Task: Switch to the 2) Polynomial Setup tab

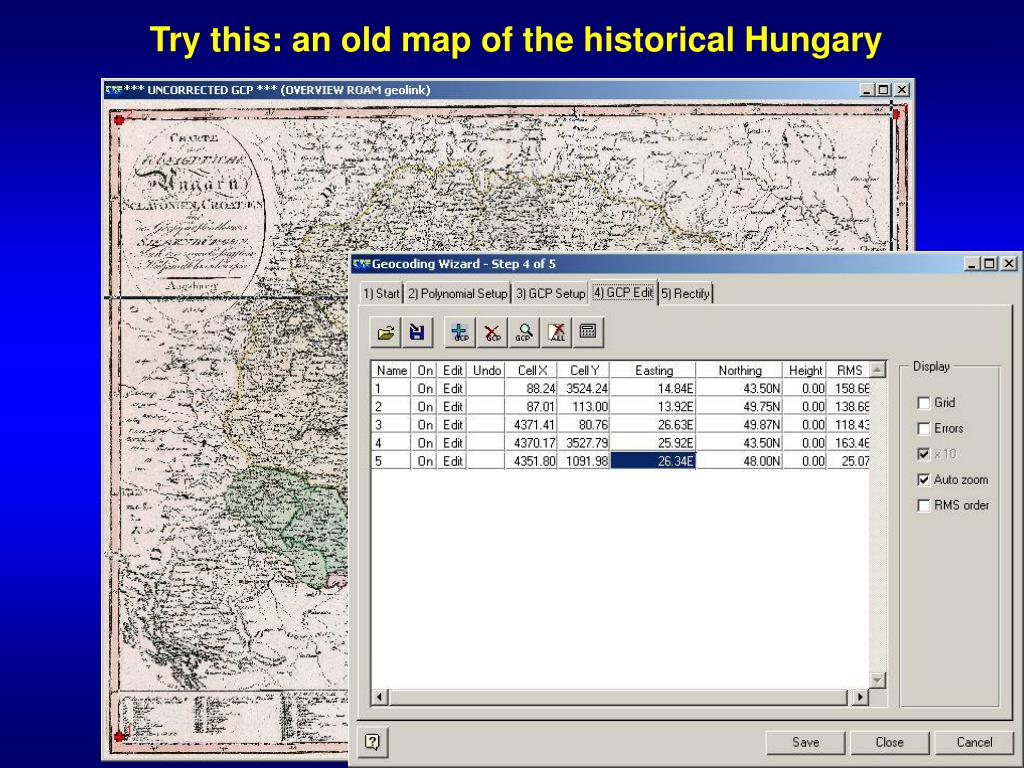Action: pos(457,294)
